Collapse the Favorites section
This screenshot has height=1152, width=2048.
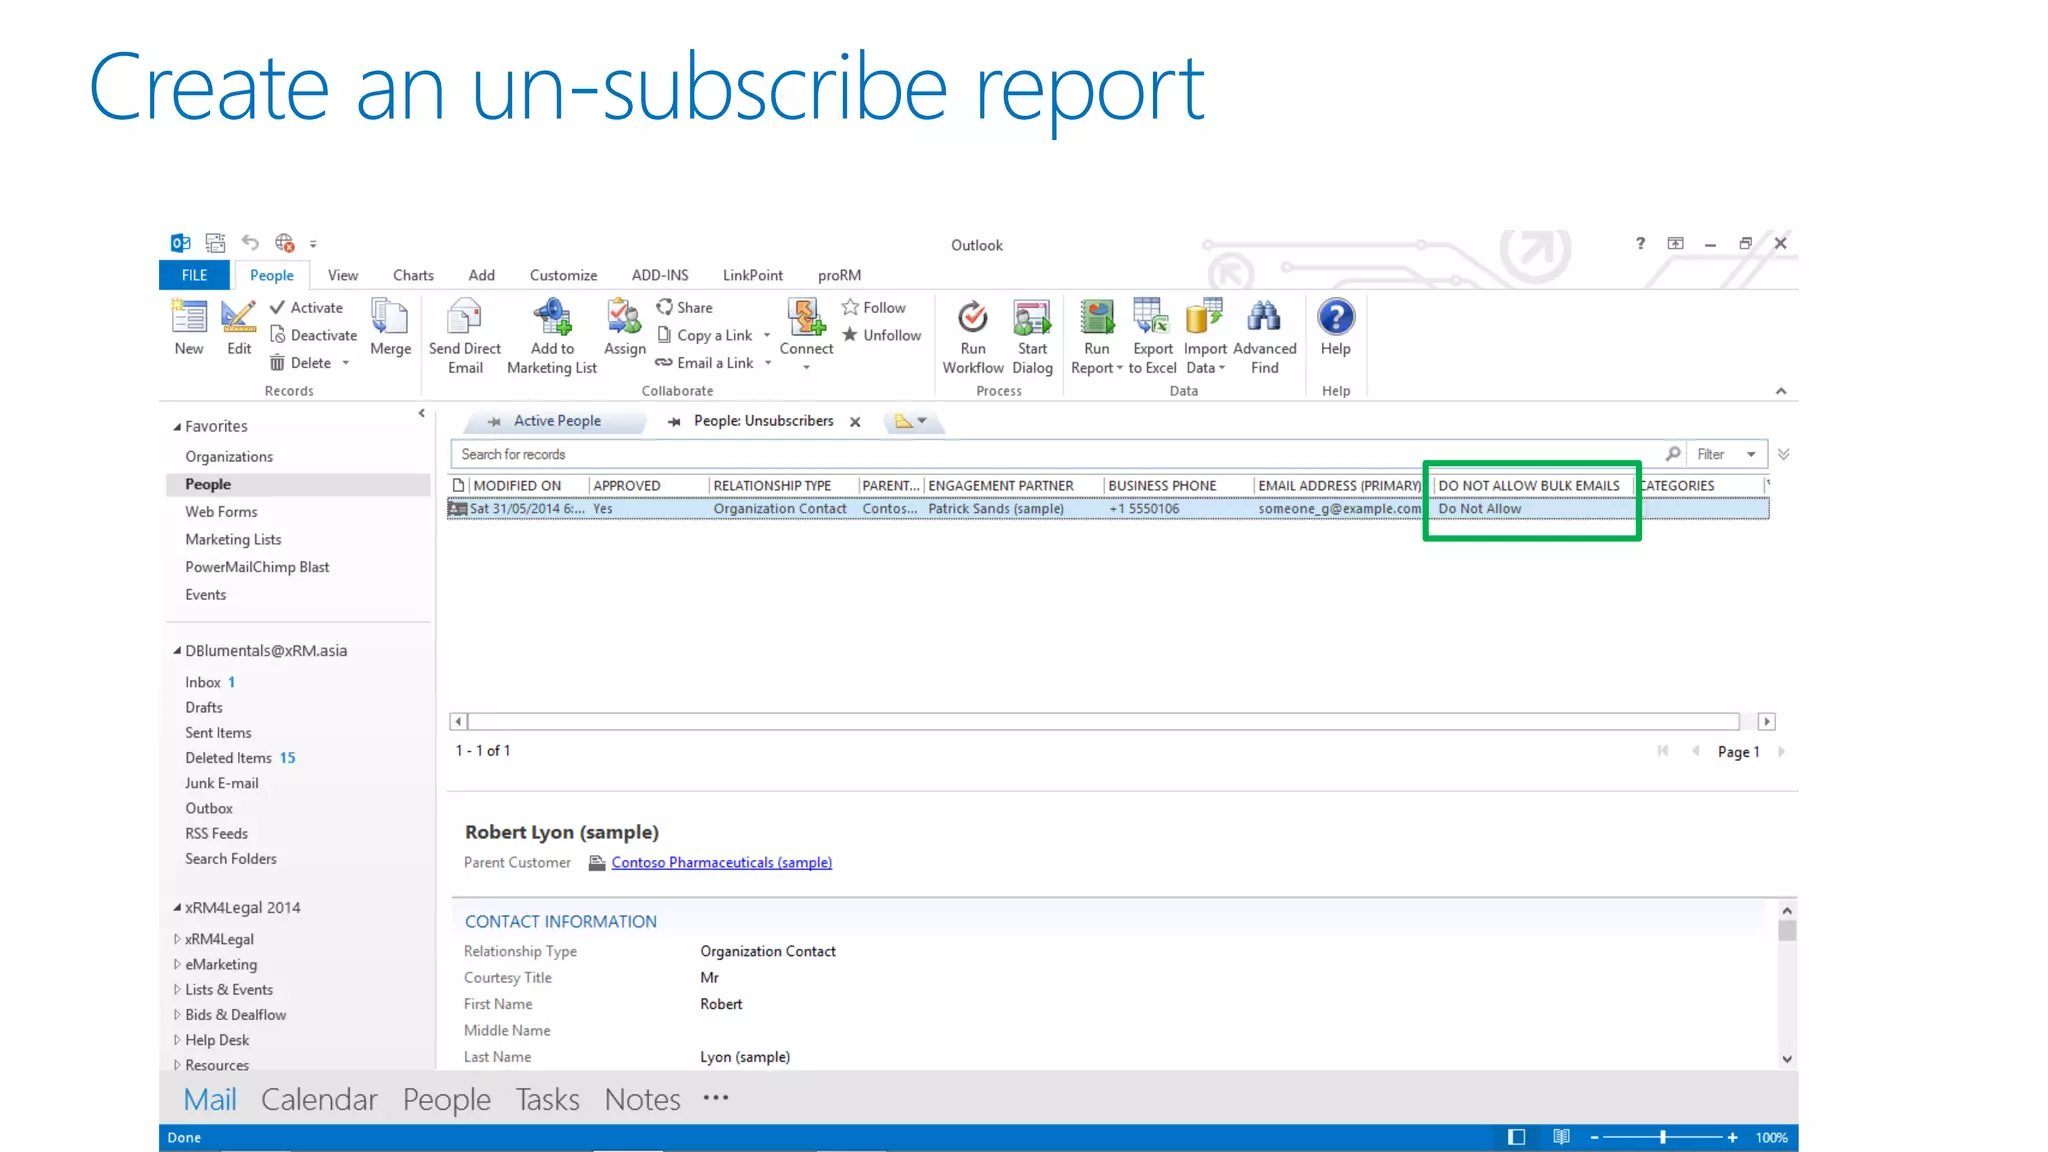coord(177,427)
